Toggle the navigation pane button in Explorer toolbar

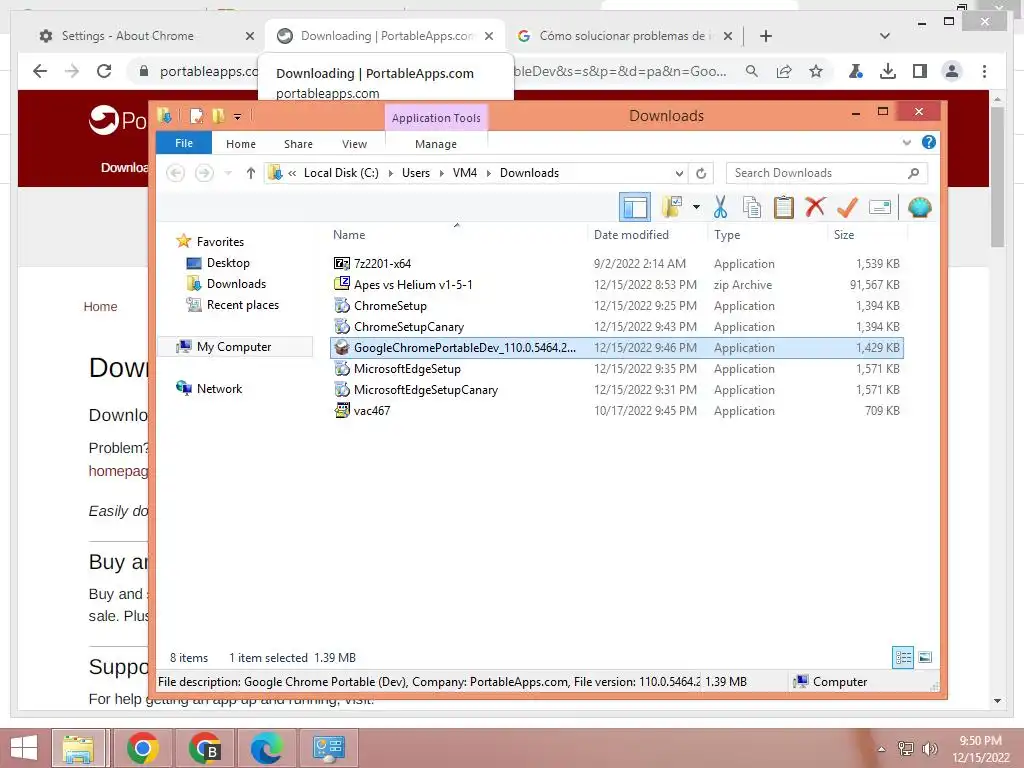pos(634,208)
